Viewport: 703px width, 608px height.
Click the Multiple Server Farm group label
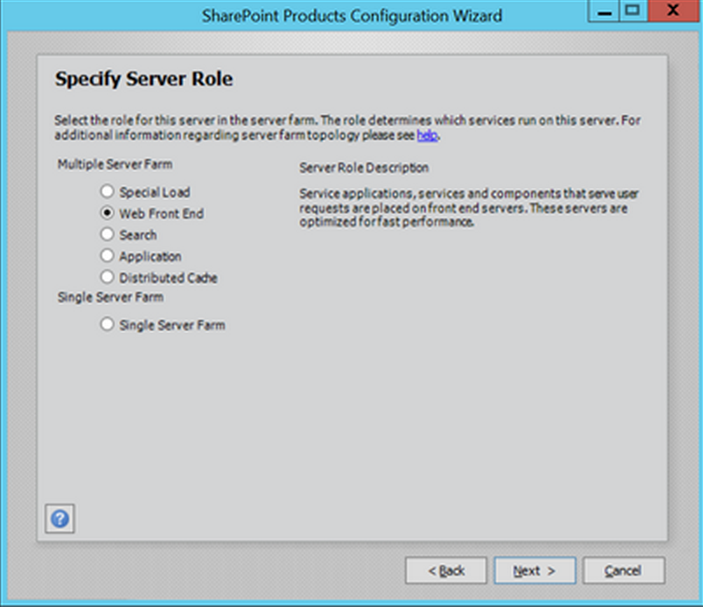click(115, 165)
